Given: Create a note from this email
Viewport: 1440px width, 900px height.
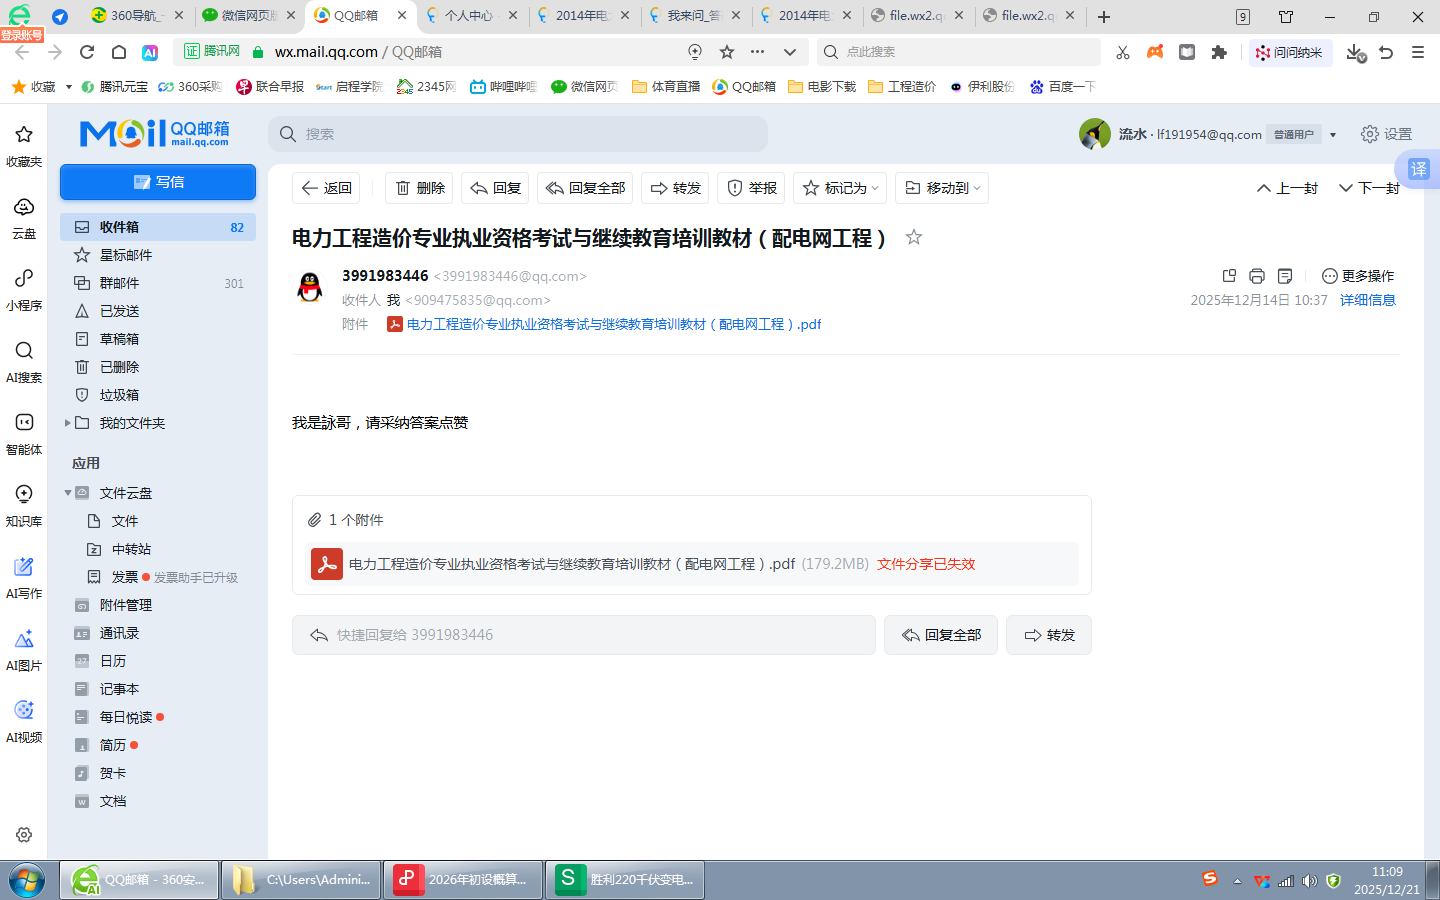Looking at the screenshot, I should tap(1285, 275).
